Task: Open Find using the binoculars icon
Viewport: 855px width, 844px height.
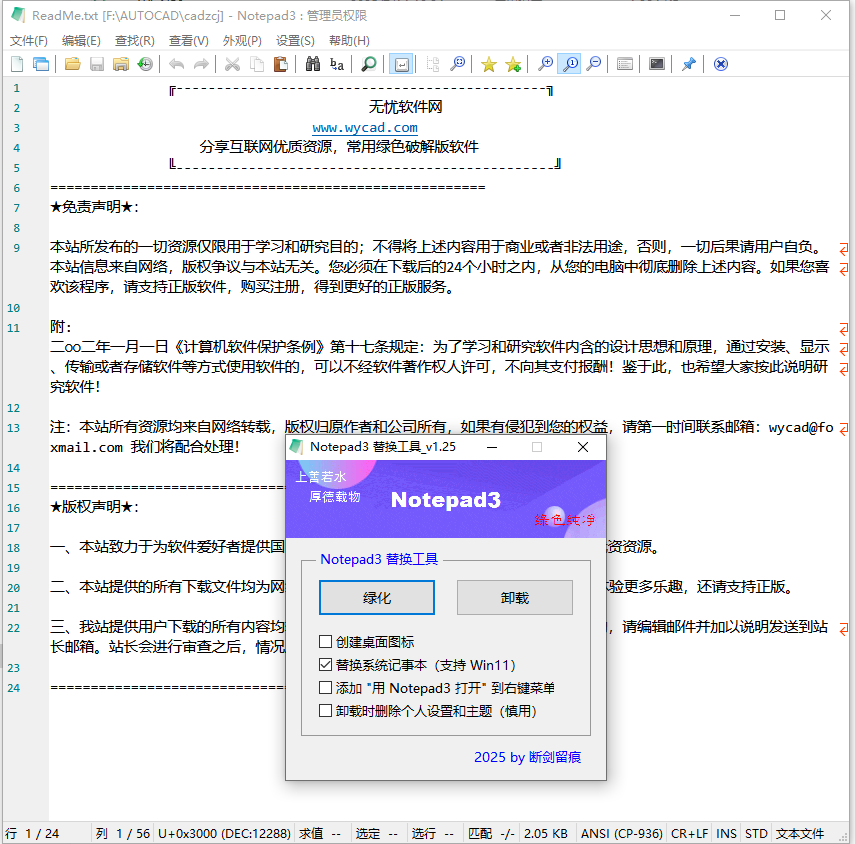Action: pos(314,64)
